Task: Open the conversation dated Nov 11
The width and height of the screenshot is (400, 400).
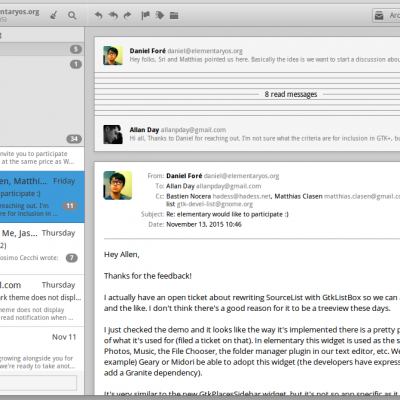Action: point(42,350)
